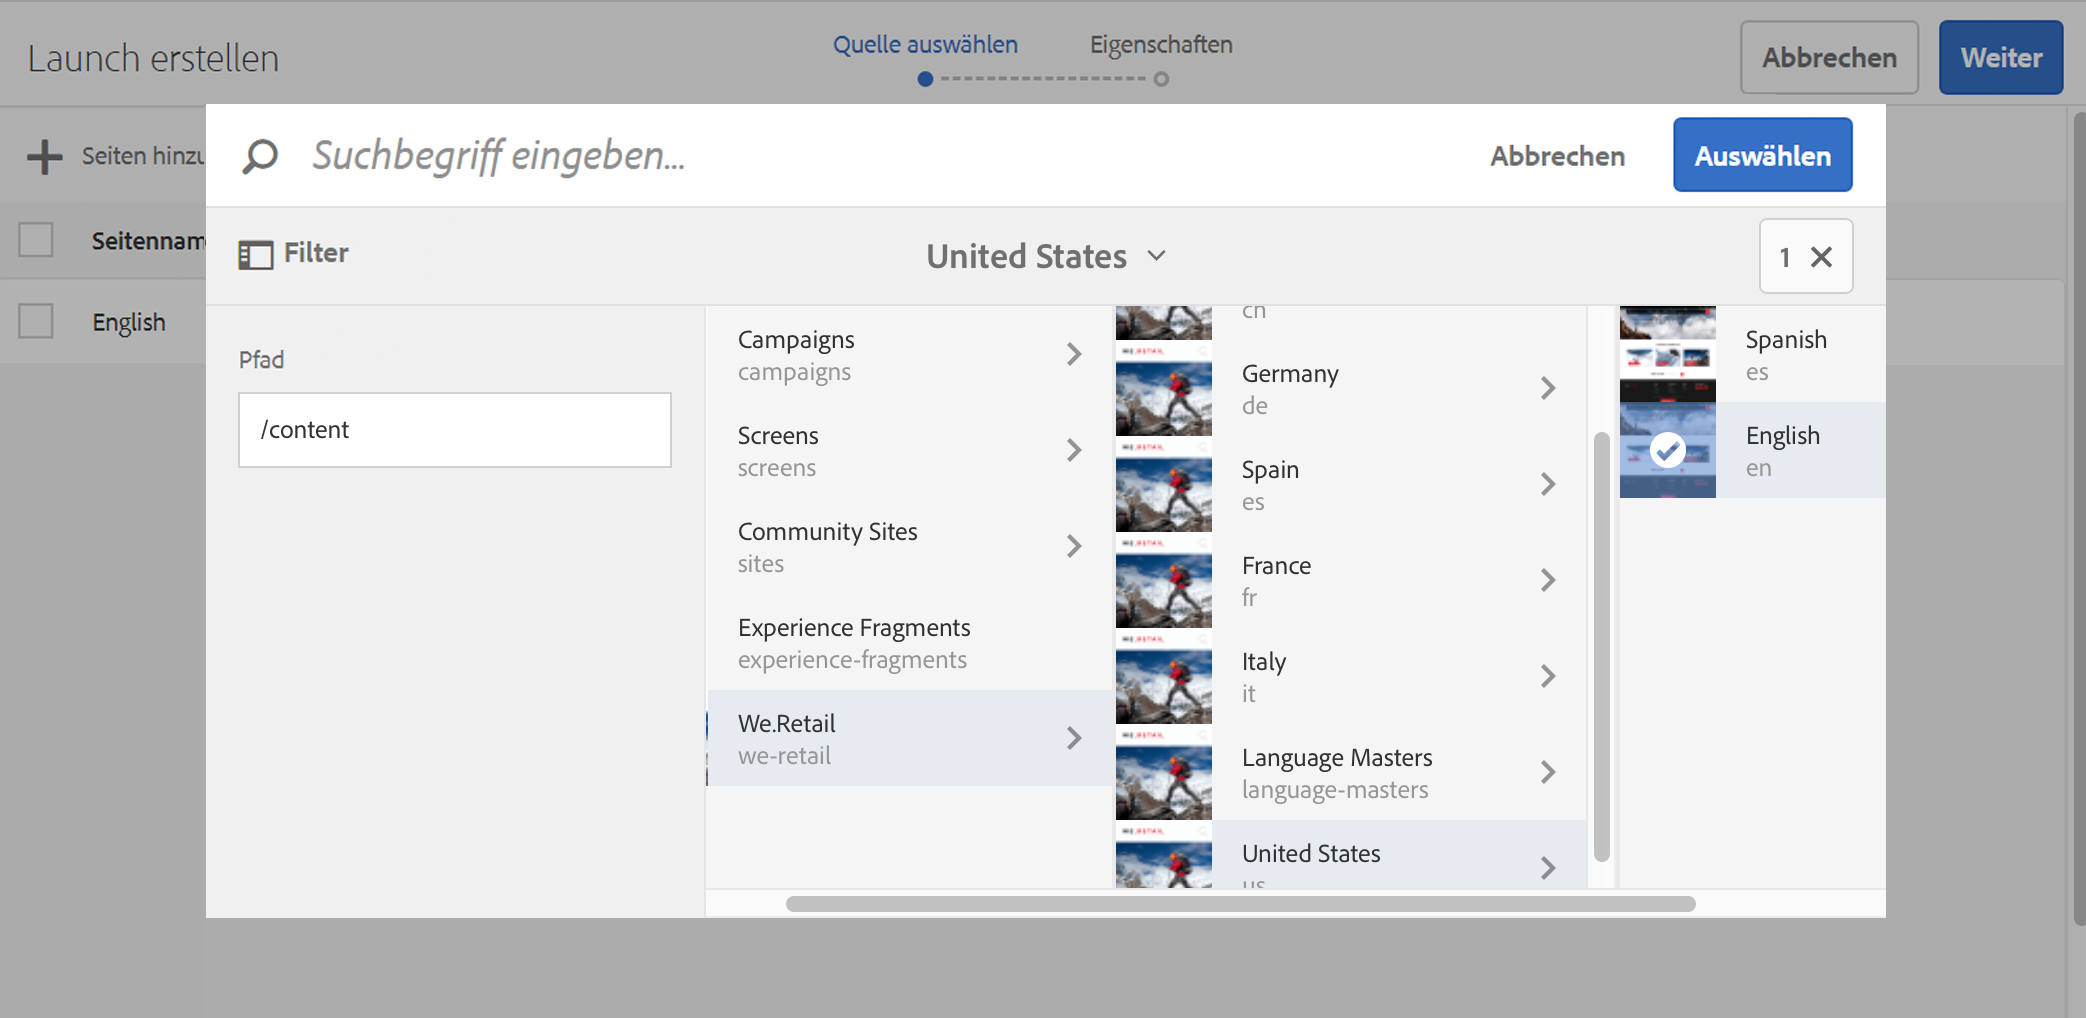Viewport: 2086px width, 1018px height.
Task: Expand the United States item chevron
Action: pyautogui.click(x=1548, y=867)
